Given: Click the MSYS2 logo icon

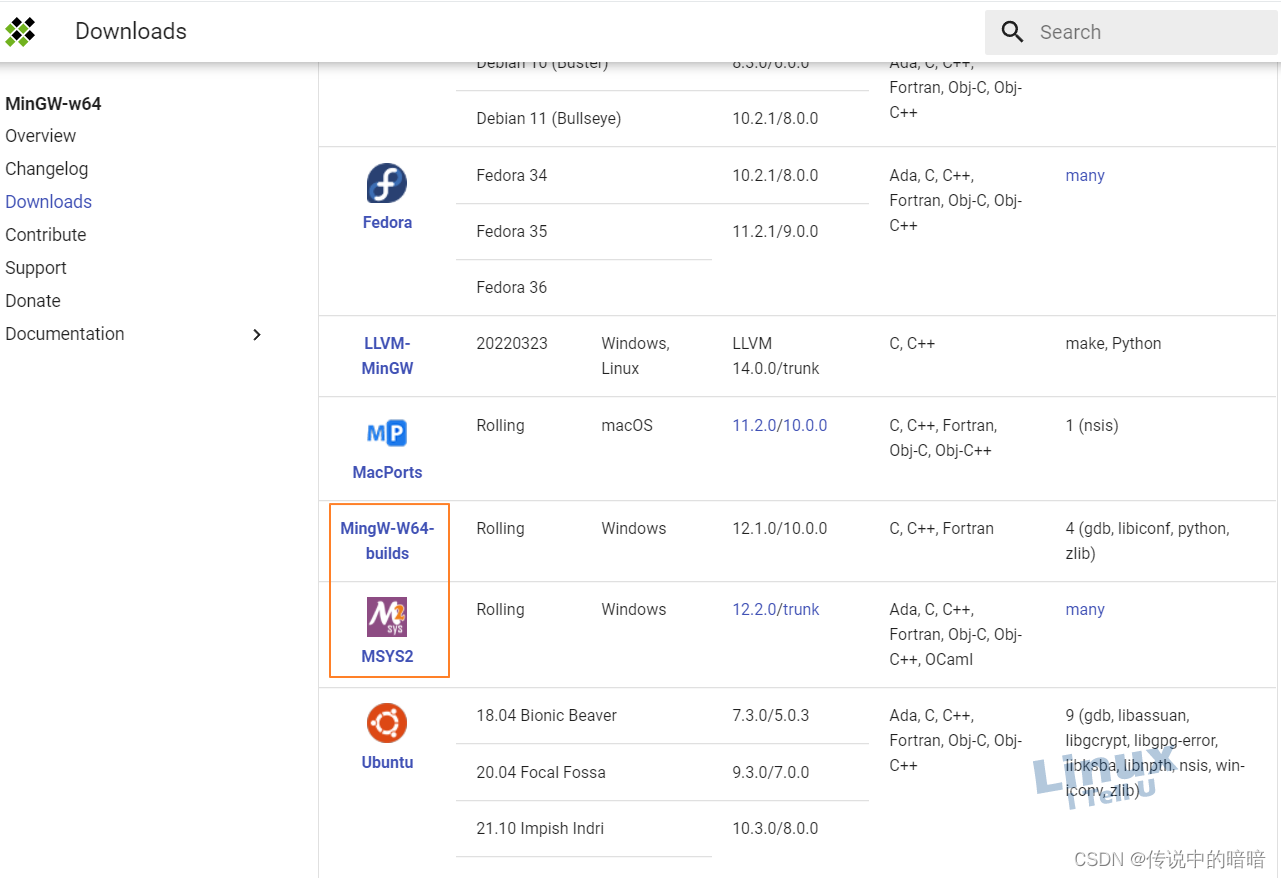Looking at the screenshot, I should tap(387, 617).
